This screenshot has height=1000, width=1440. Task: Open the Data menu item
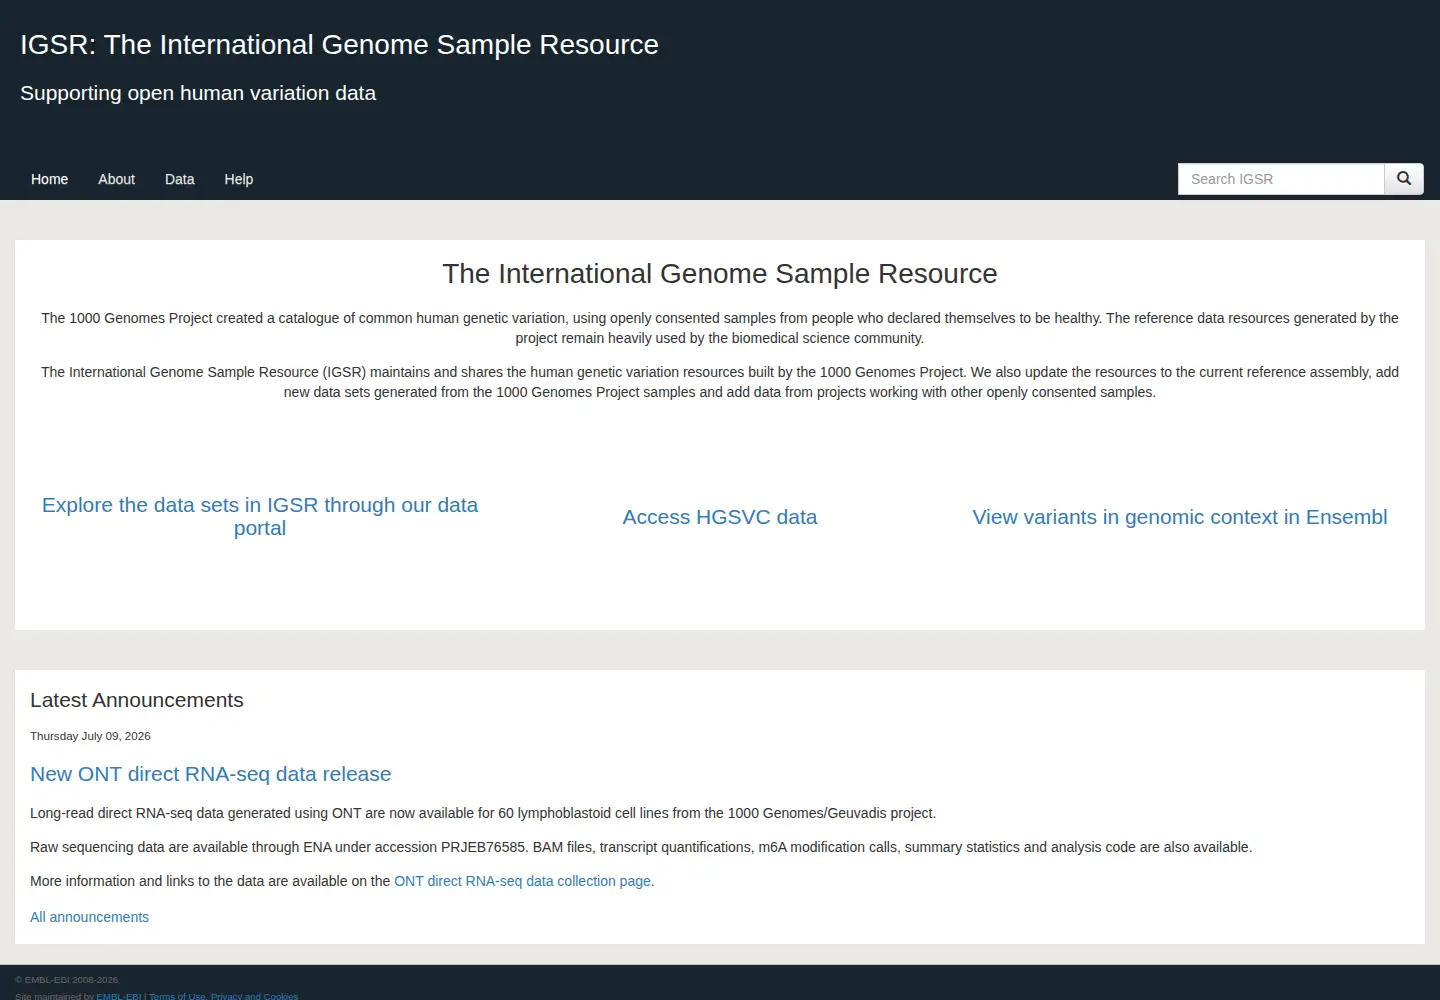pyautogui.click(x=180, y=179)
